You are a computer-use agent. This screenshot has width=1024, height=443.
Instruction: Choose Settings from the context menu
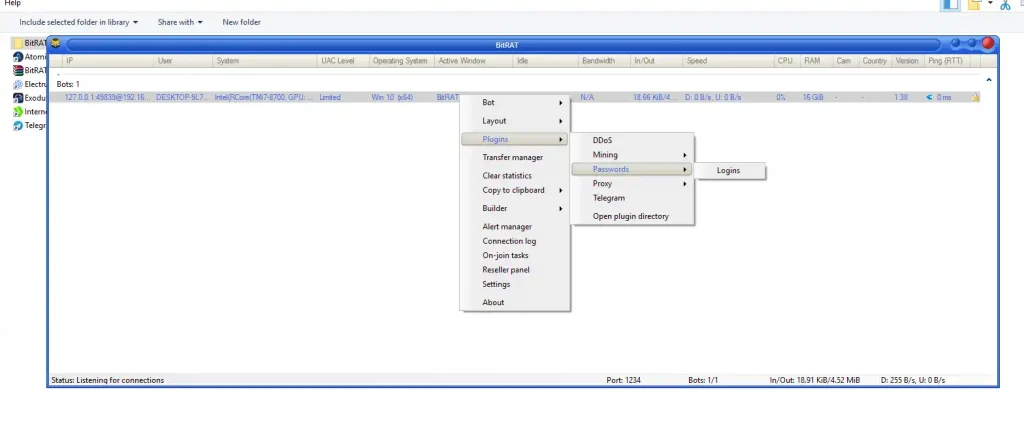pyautogui.click(x=496, y=284)
